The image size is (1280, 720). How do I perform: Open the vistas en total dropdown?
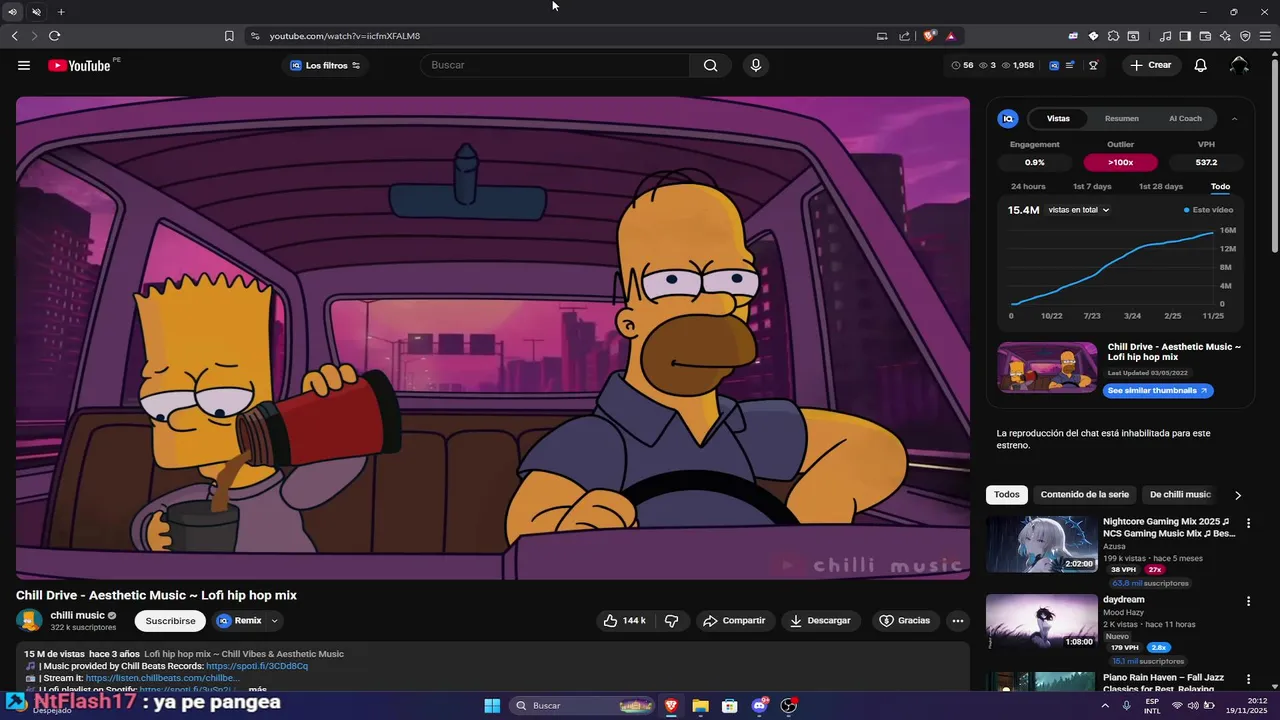(x=1079, y=210)
